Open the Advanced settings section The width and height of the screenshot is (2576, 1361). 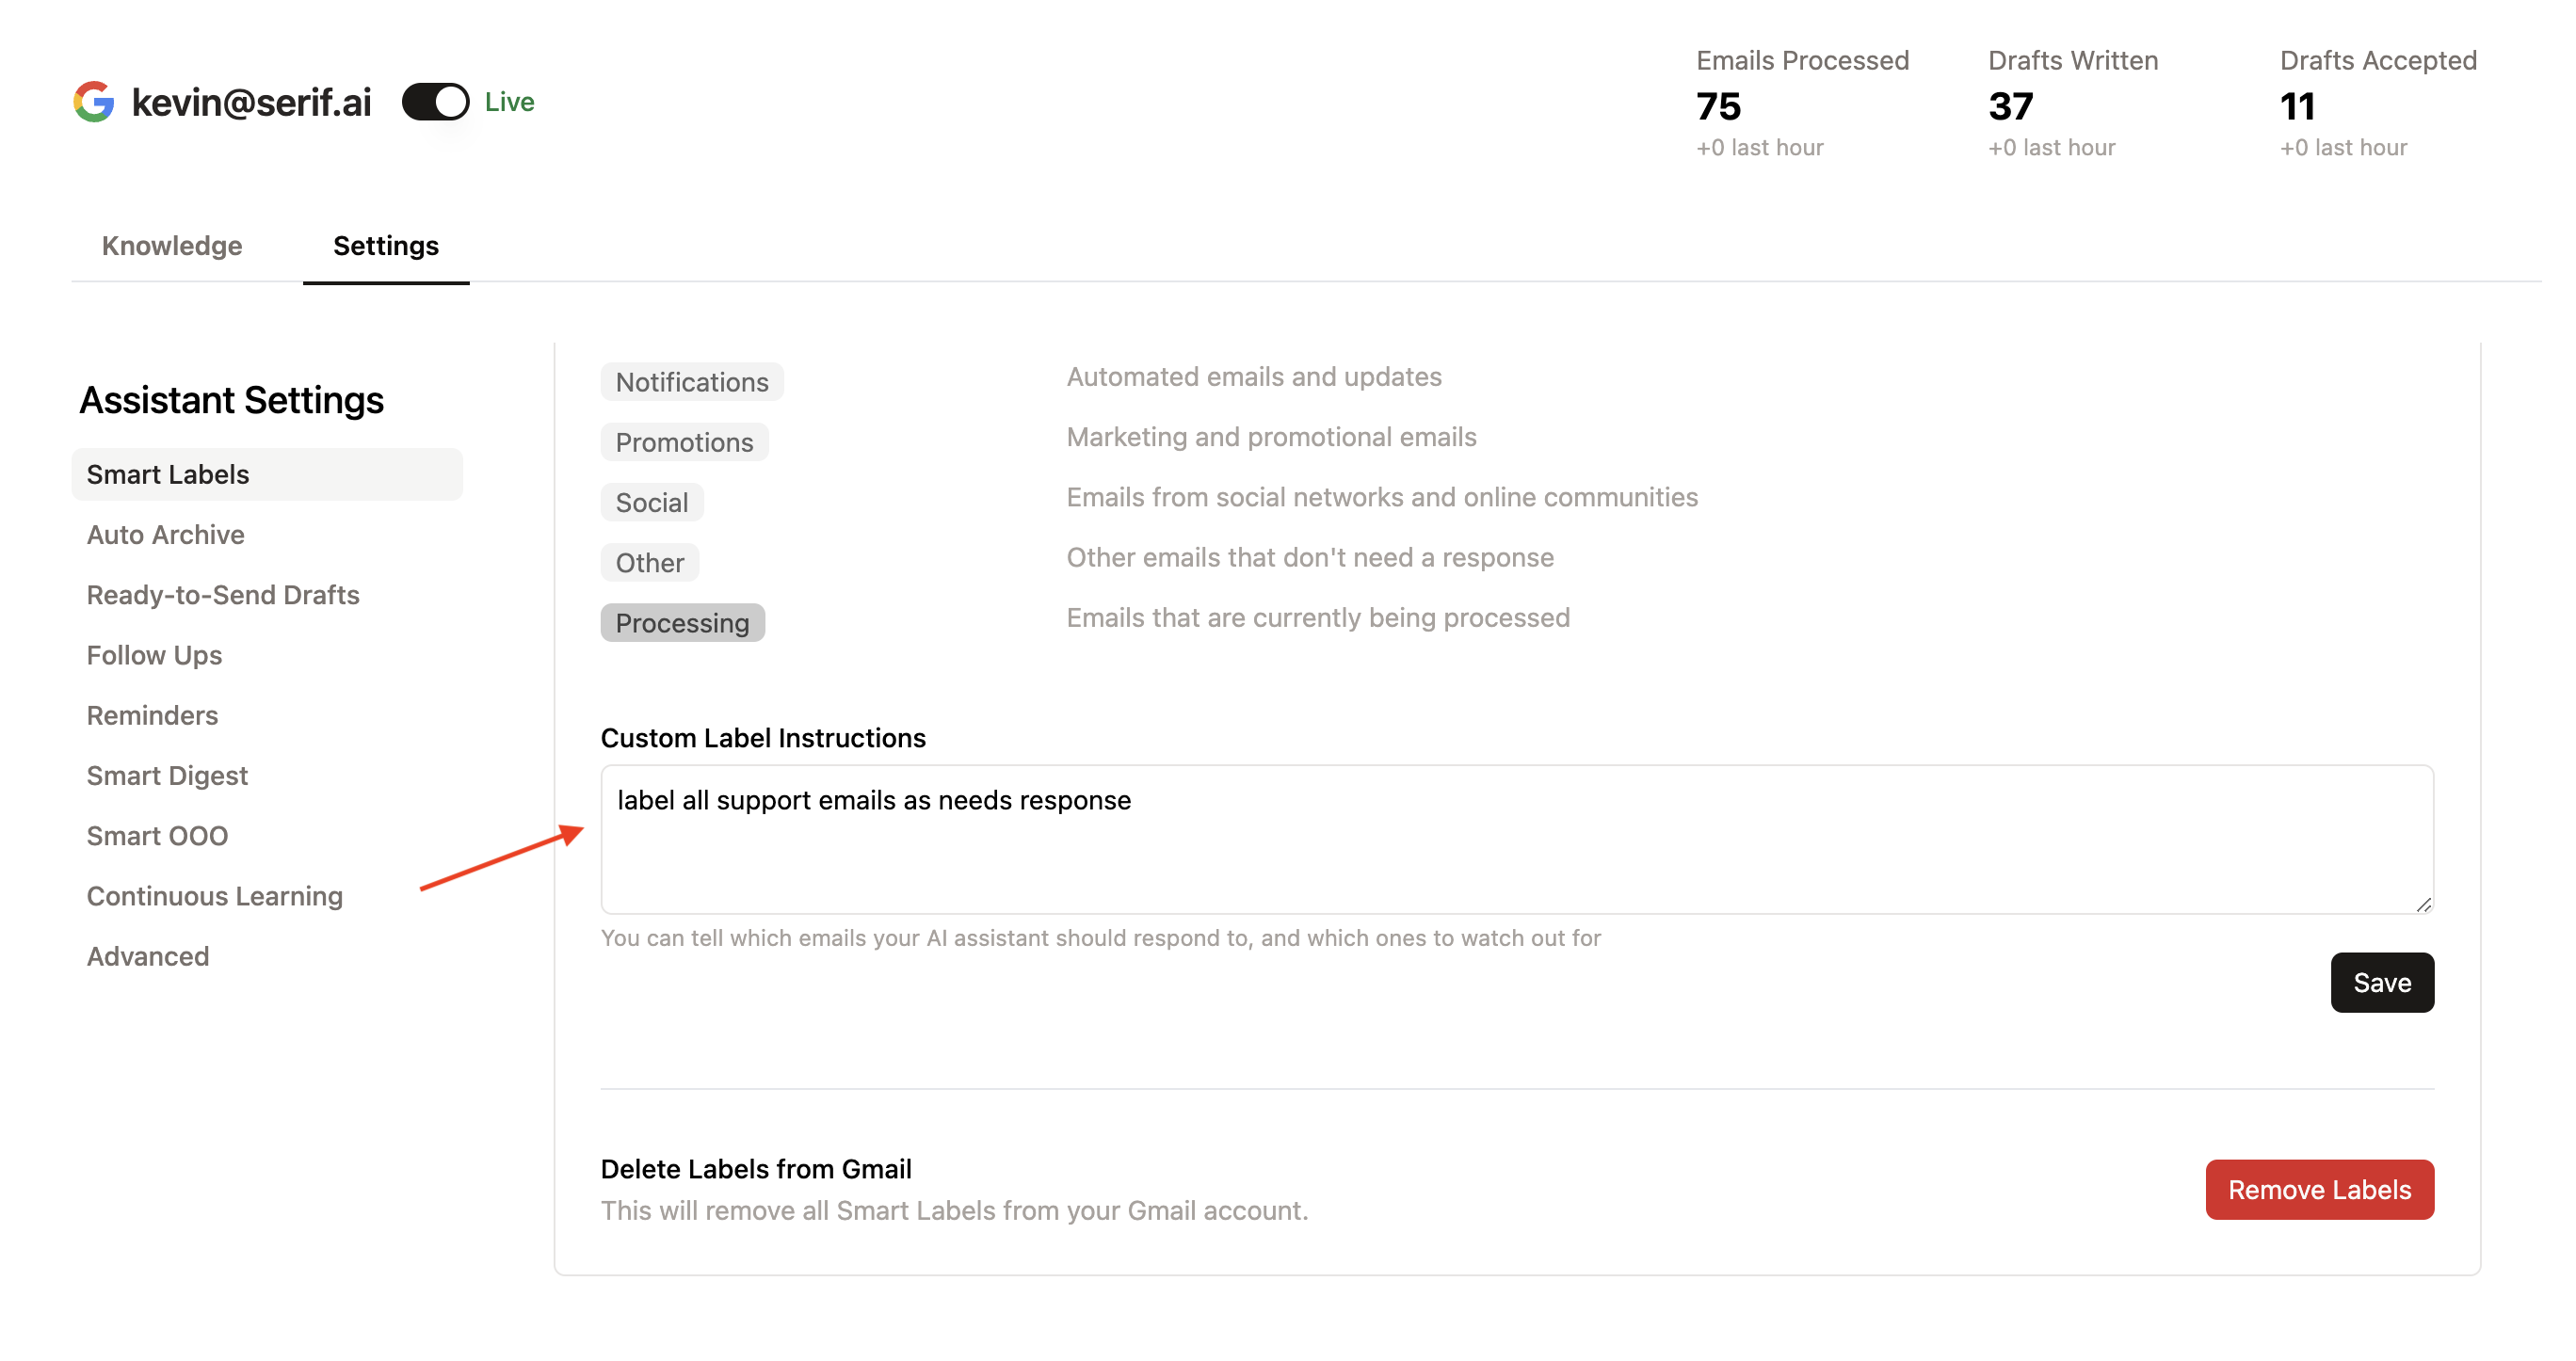[x=148, y=956]
